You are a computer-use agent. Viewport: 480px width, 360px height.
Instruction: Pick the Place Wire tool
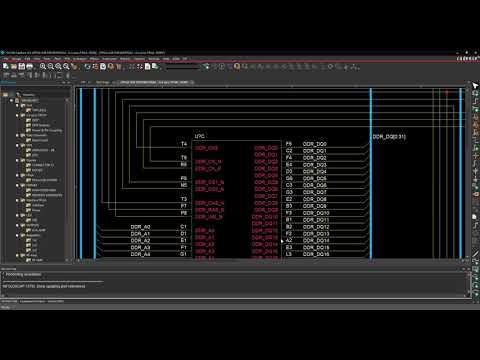[475, 101]
